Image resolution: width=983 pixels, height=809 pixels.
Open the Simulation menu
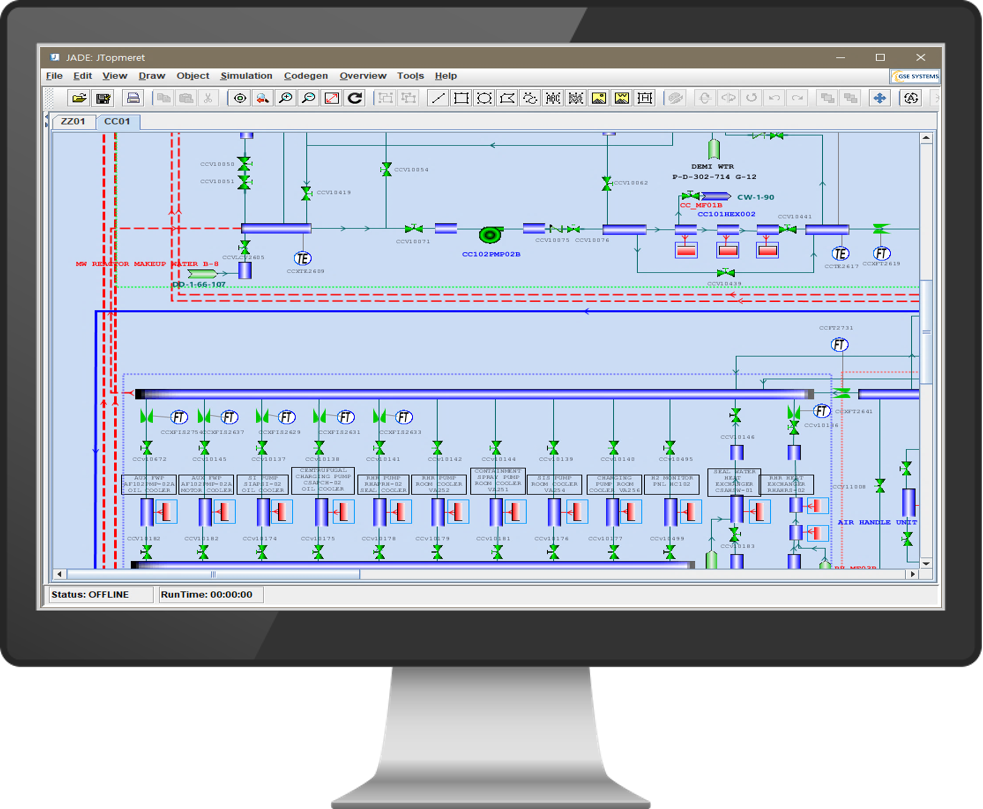coord(246,76)
